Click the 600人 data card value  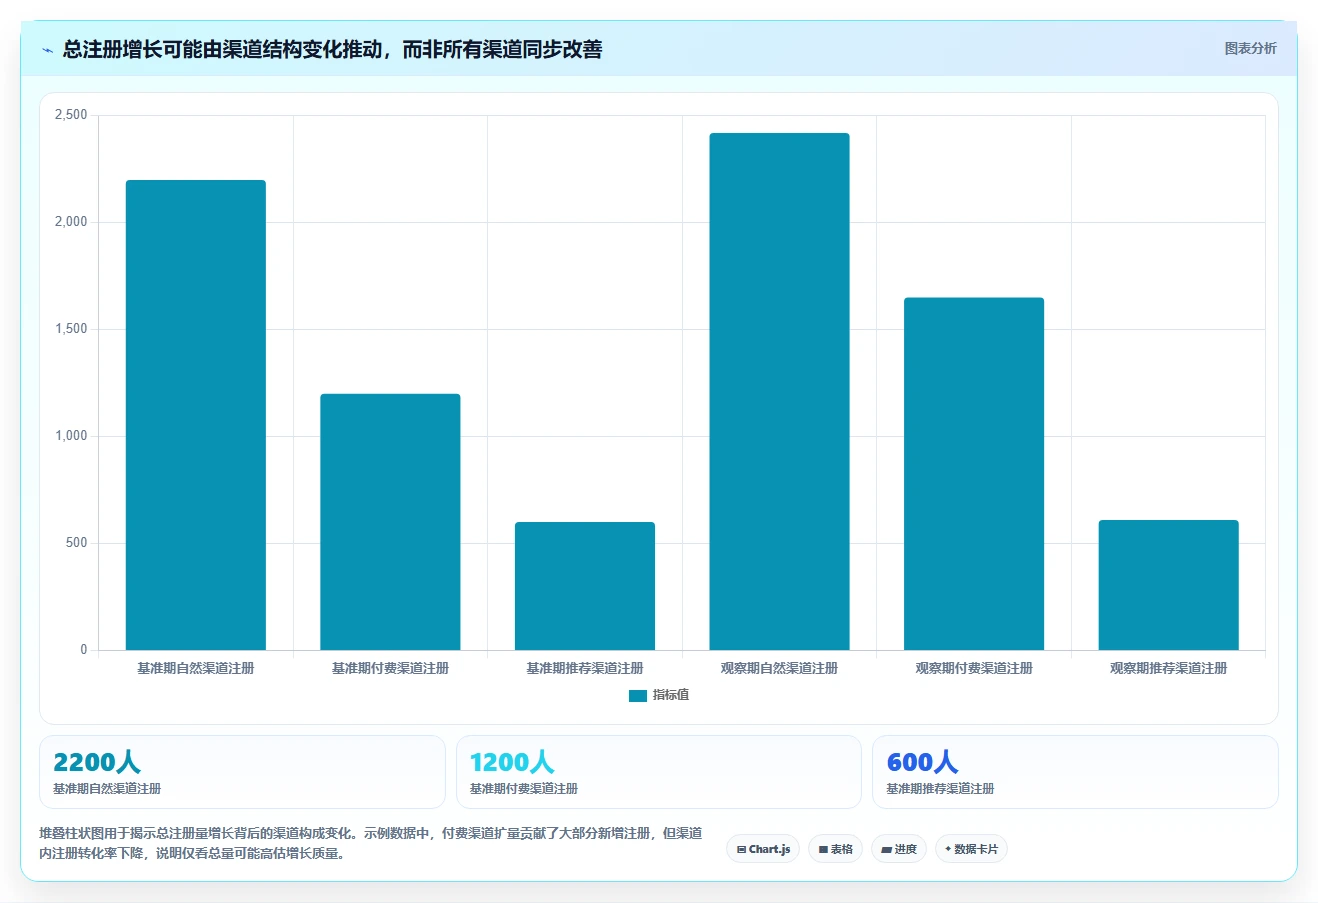[x=922, y=762]
